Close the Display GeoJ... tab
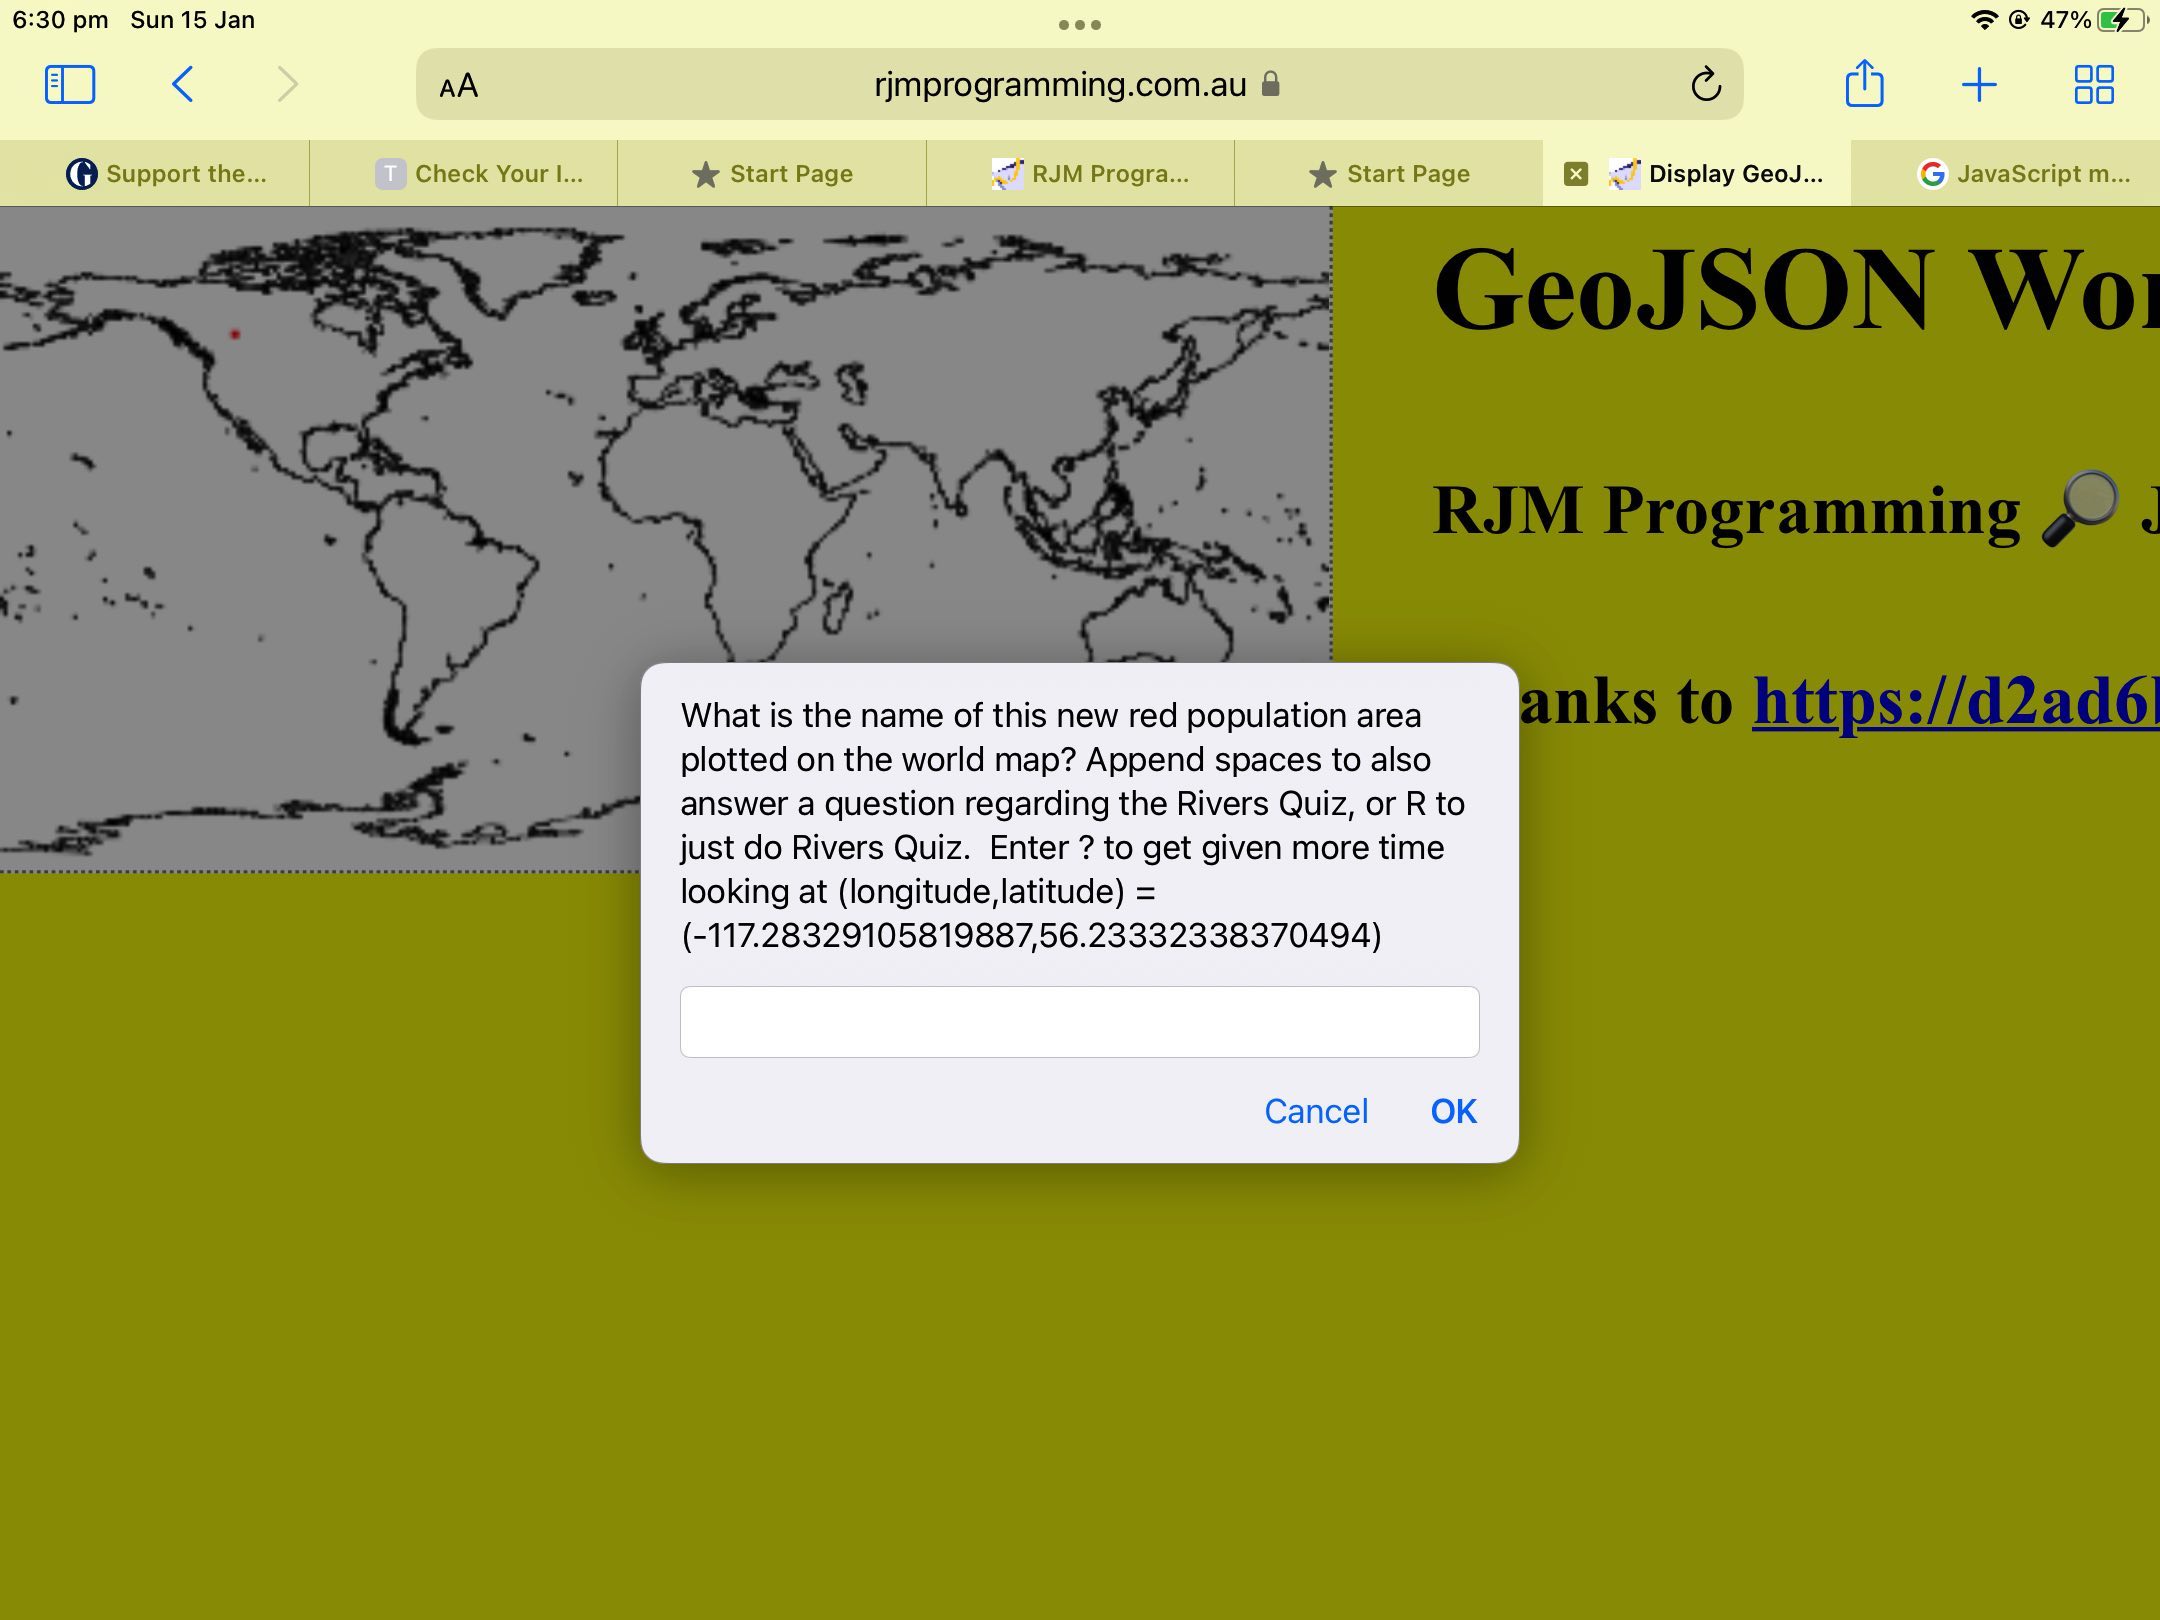This screenshot has height=1620, width=2160. (x=1576, y=174)
